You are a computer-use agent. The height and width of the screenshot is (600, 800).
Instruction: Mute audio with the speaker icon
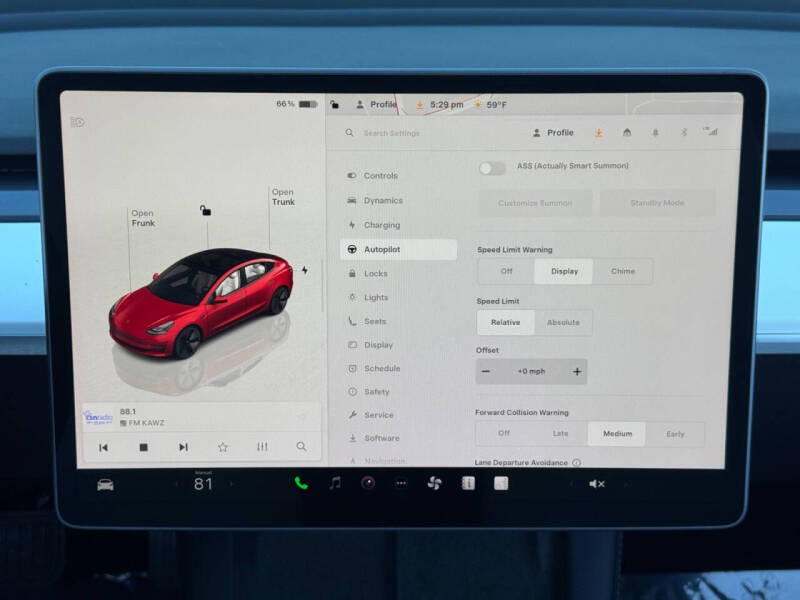tap(597, 483)
